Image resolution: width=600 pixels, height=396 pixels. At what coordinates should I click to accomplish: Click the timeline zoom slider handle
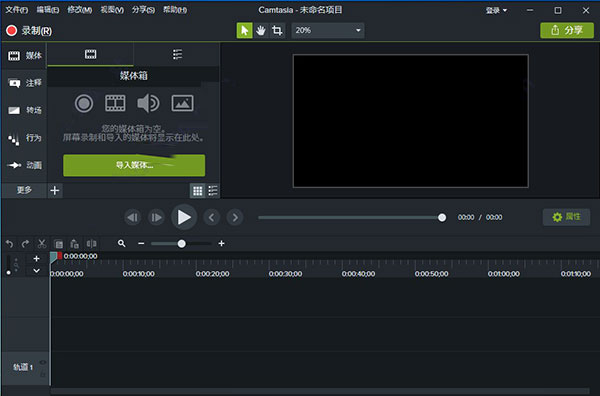(181, 244)
